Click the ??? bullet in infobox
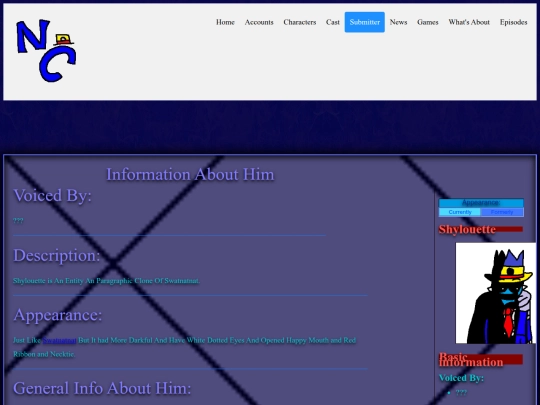This screenshot has height=405, width=540. [x=461, y=393]
